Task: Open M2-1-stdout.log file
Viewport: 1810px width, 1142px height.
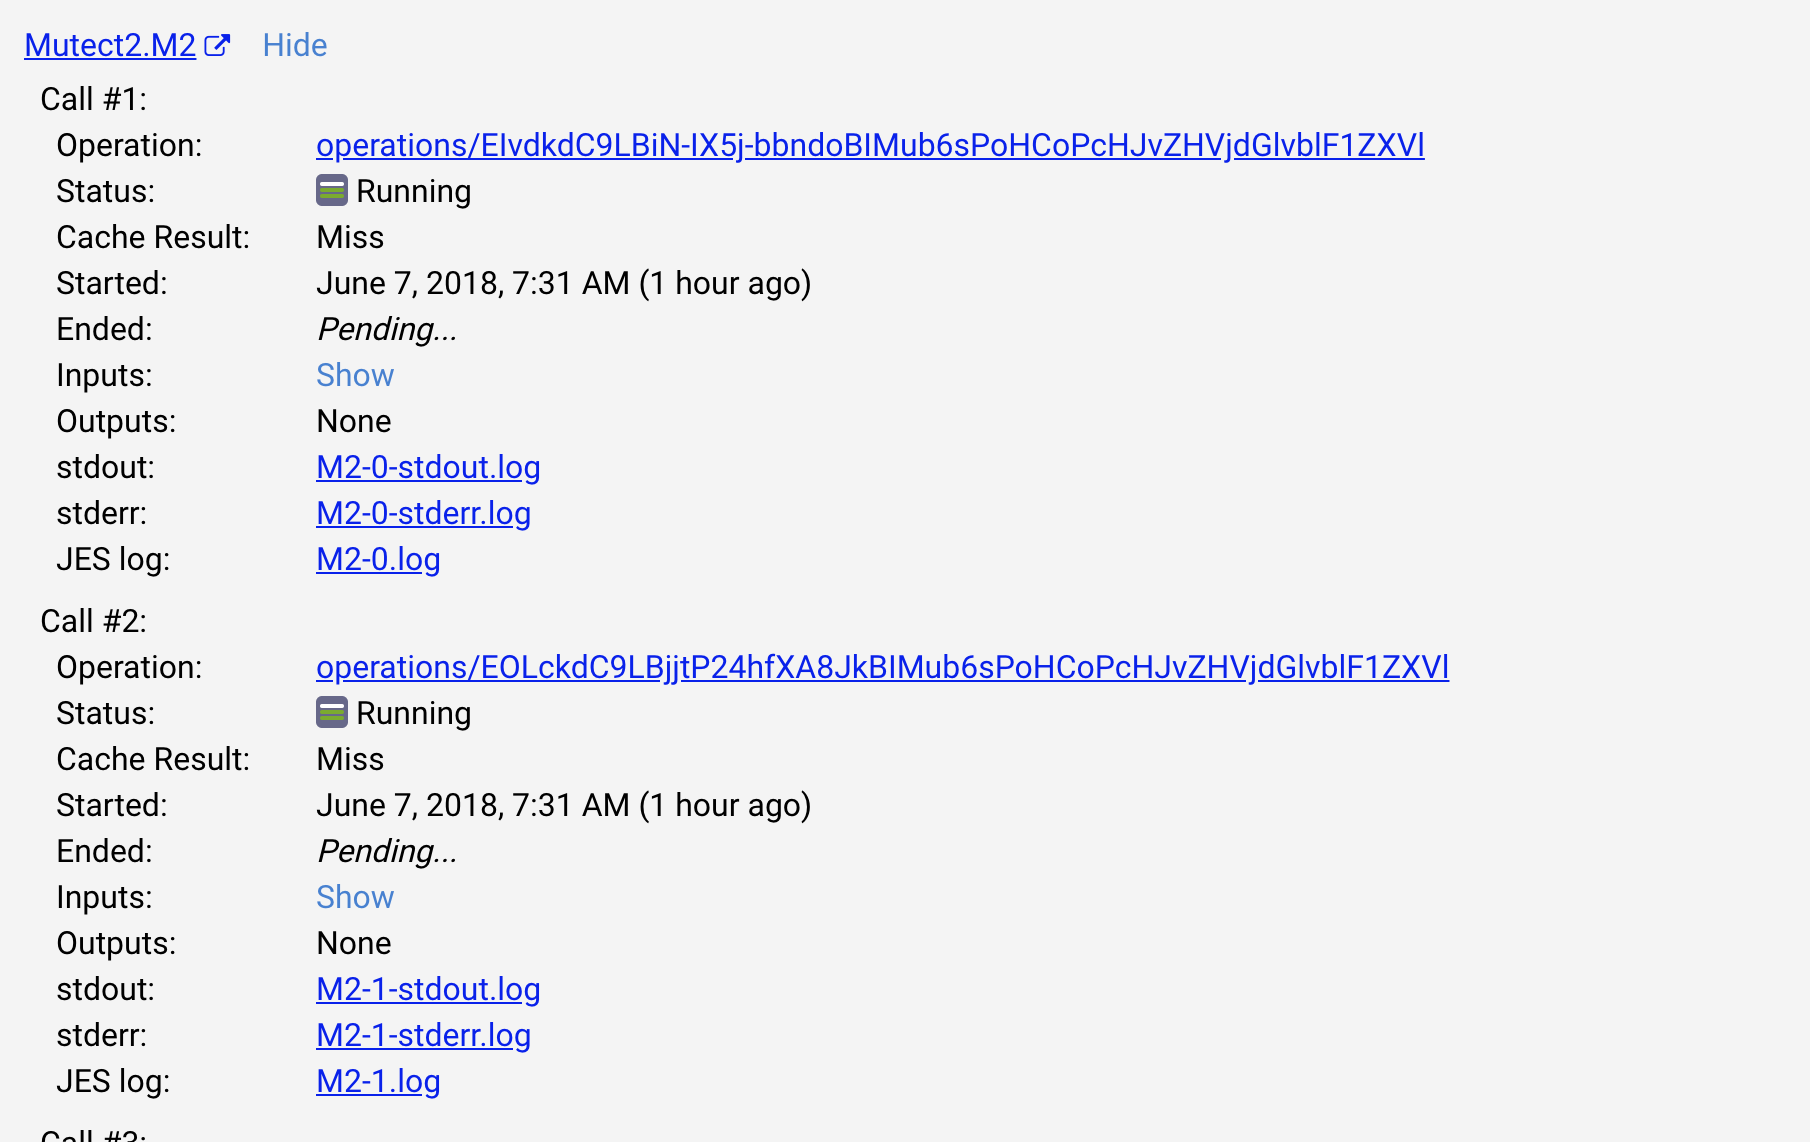Action: [428, 989]
